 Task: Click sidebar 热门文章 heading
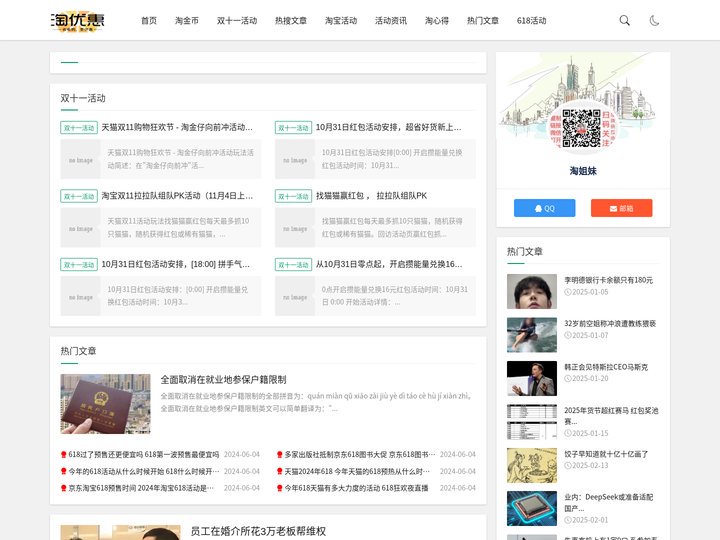click(524, 252)
